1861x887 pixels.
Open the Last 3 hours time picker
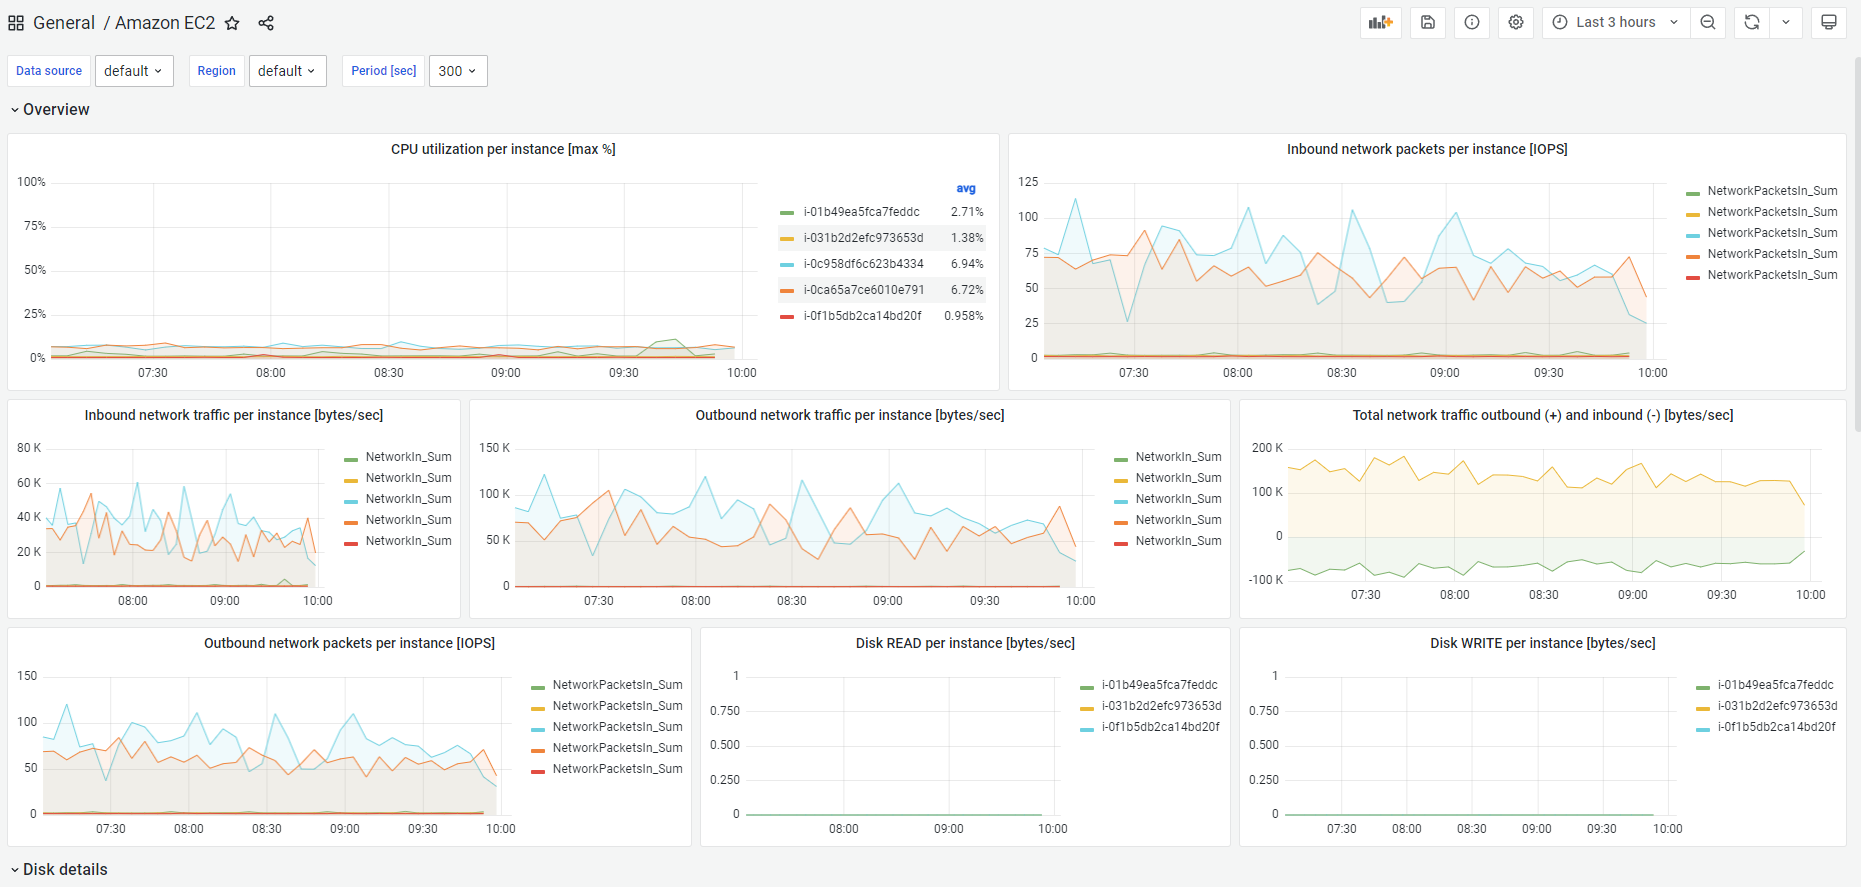pos(1616,22)
